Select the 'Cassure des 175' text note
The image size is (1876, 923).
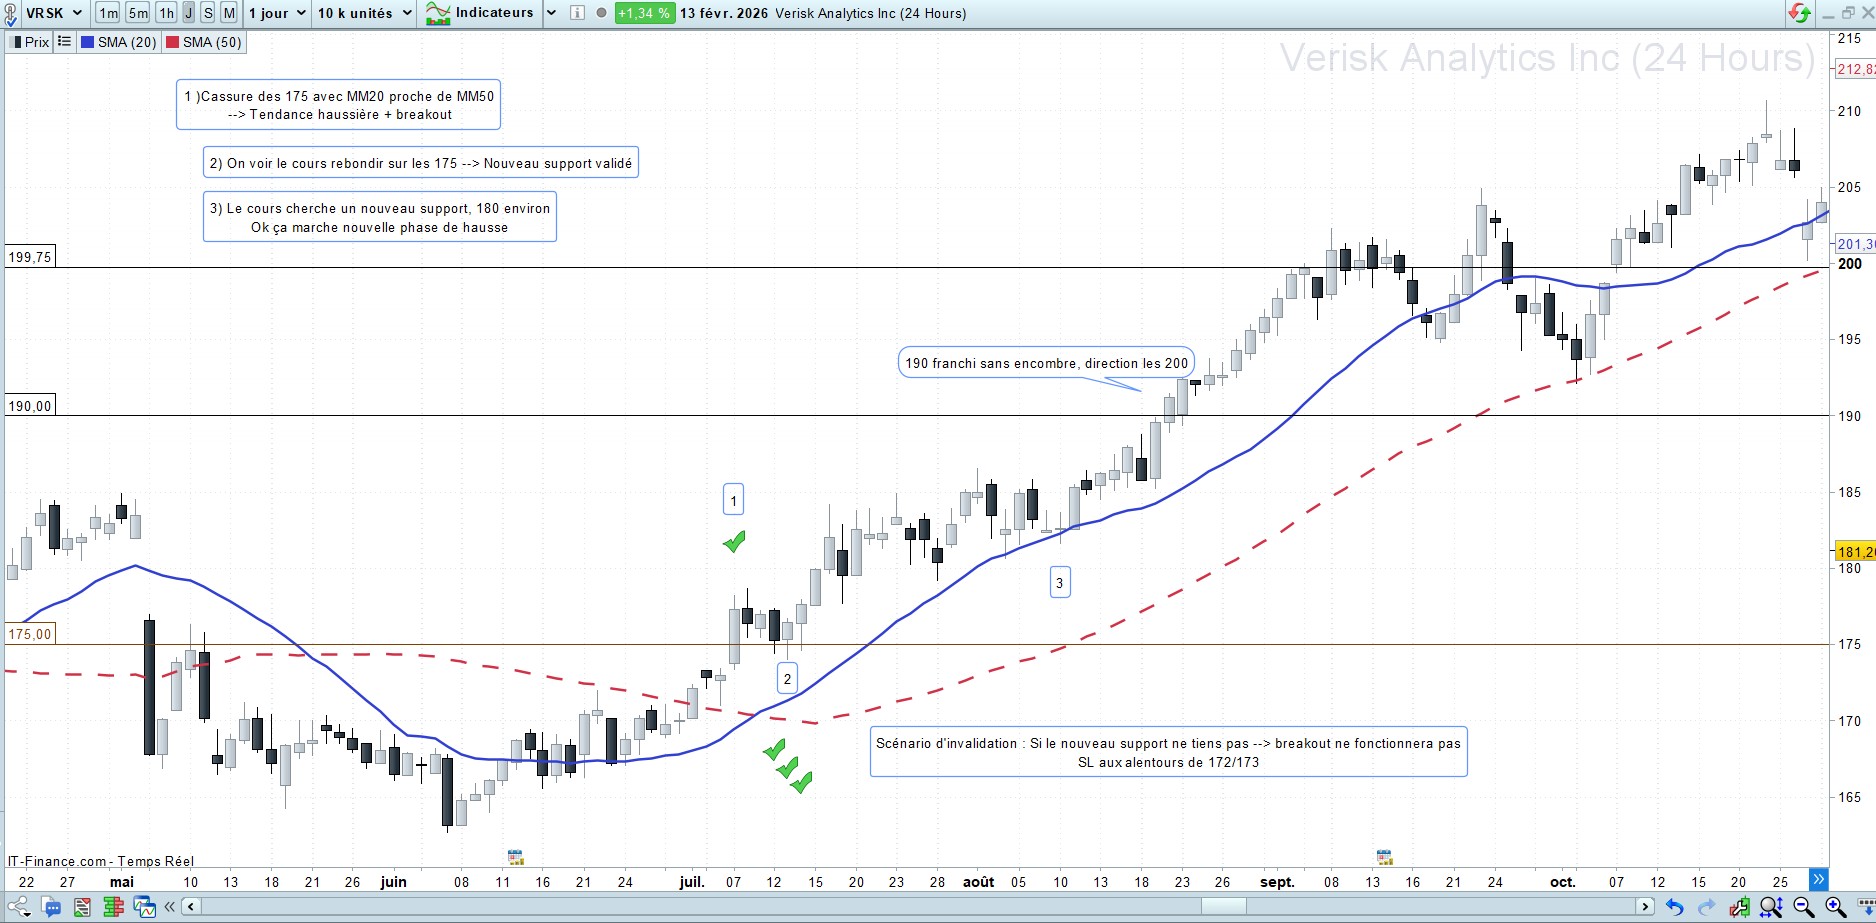pyautogui.click(x=339, y=105)
